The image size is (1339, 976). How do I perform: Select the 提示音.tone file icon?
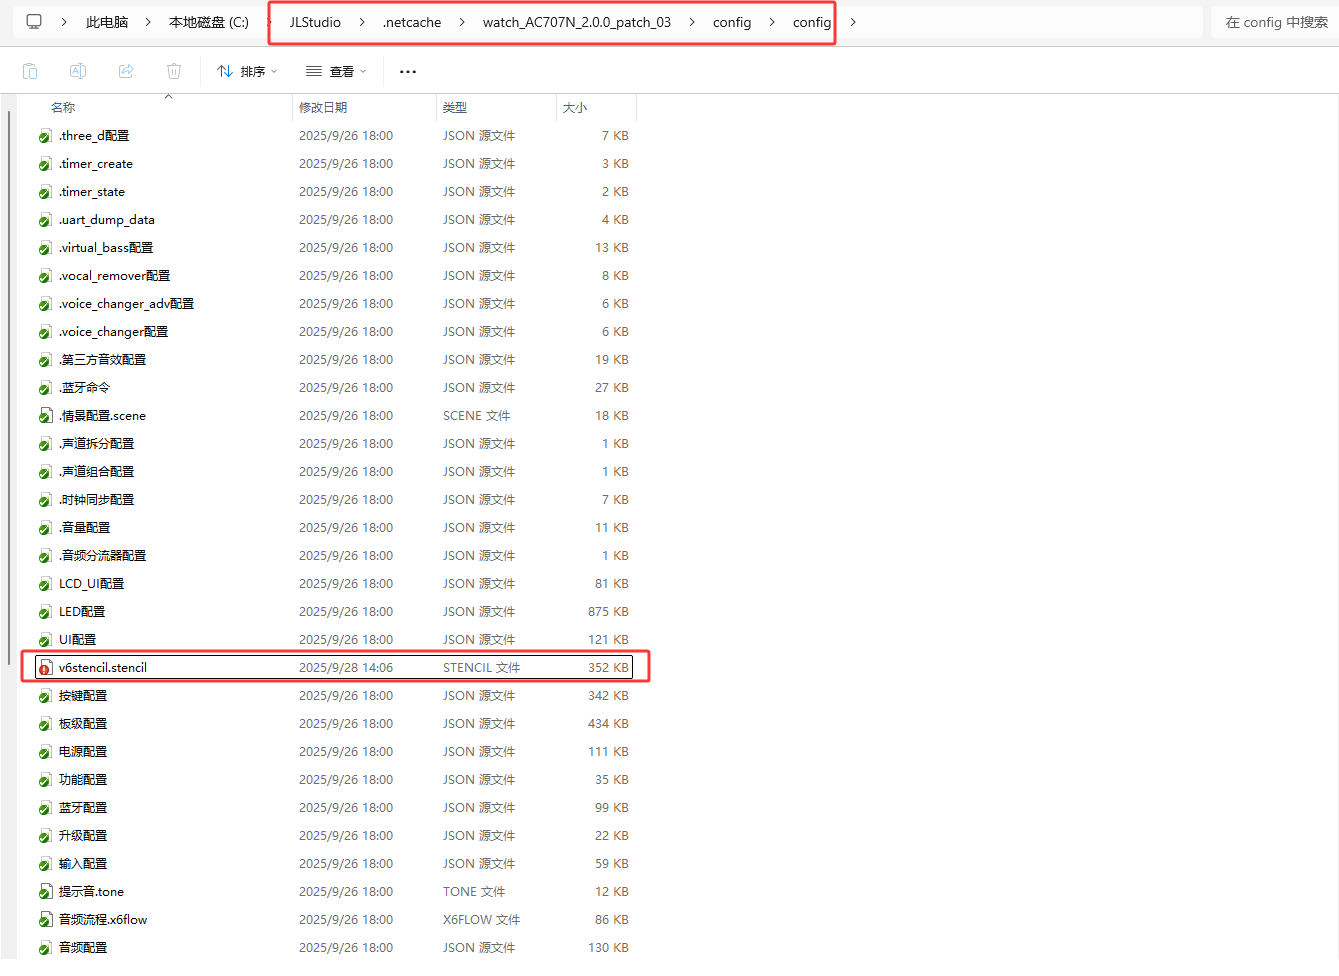click(x=45, y=892)
